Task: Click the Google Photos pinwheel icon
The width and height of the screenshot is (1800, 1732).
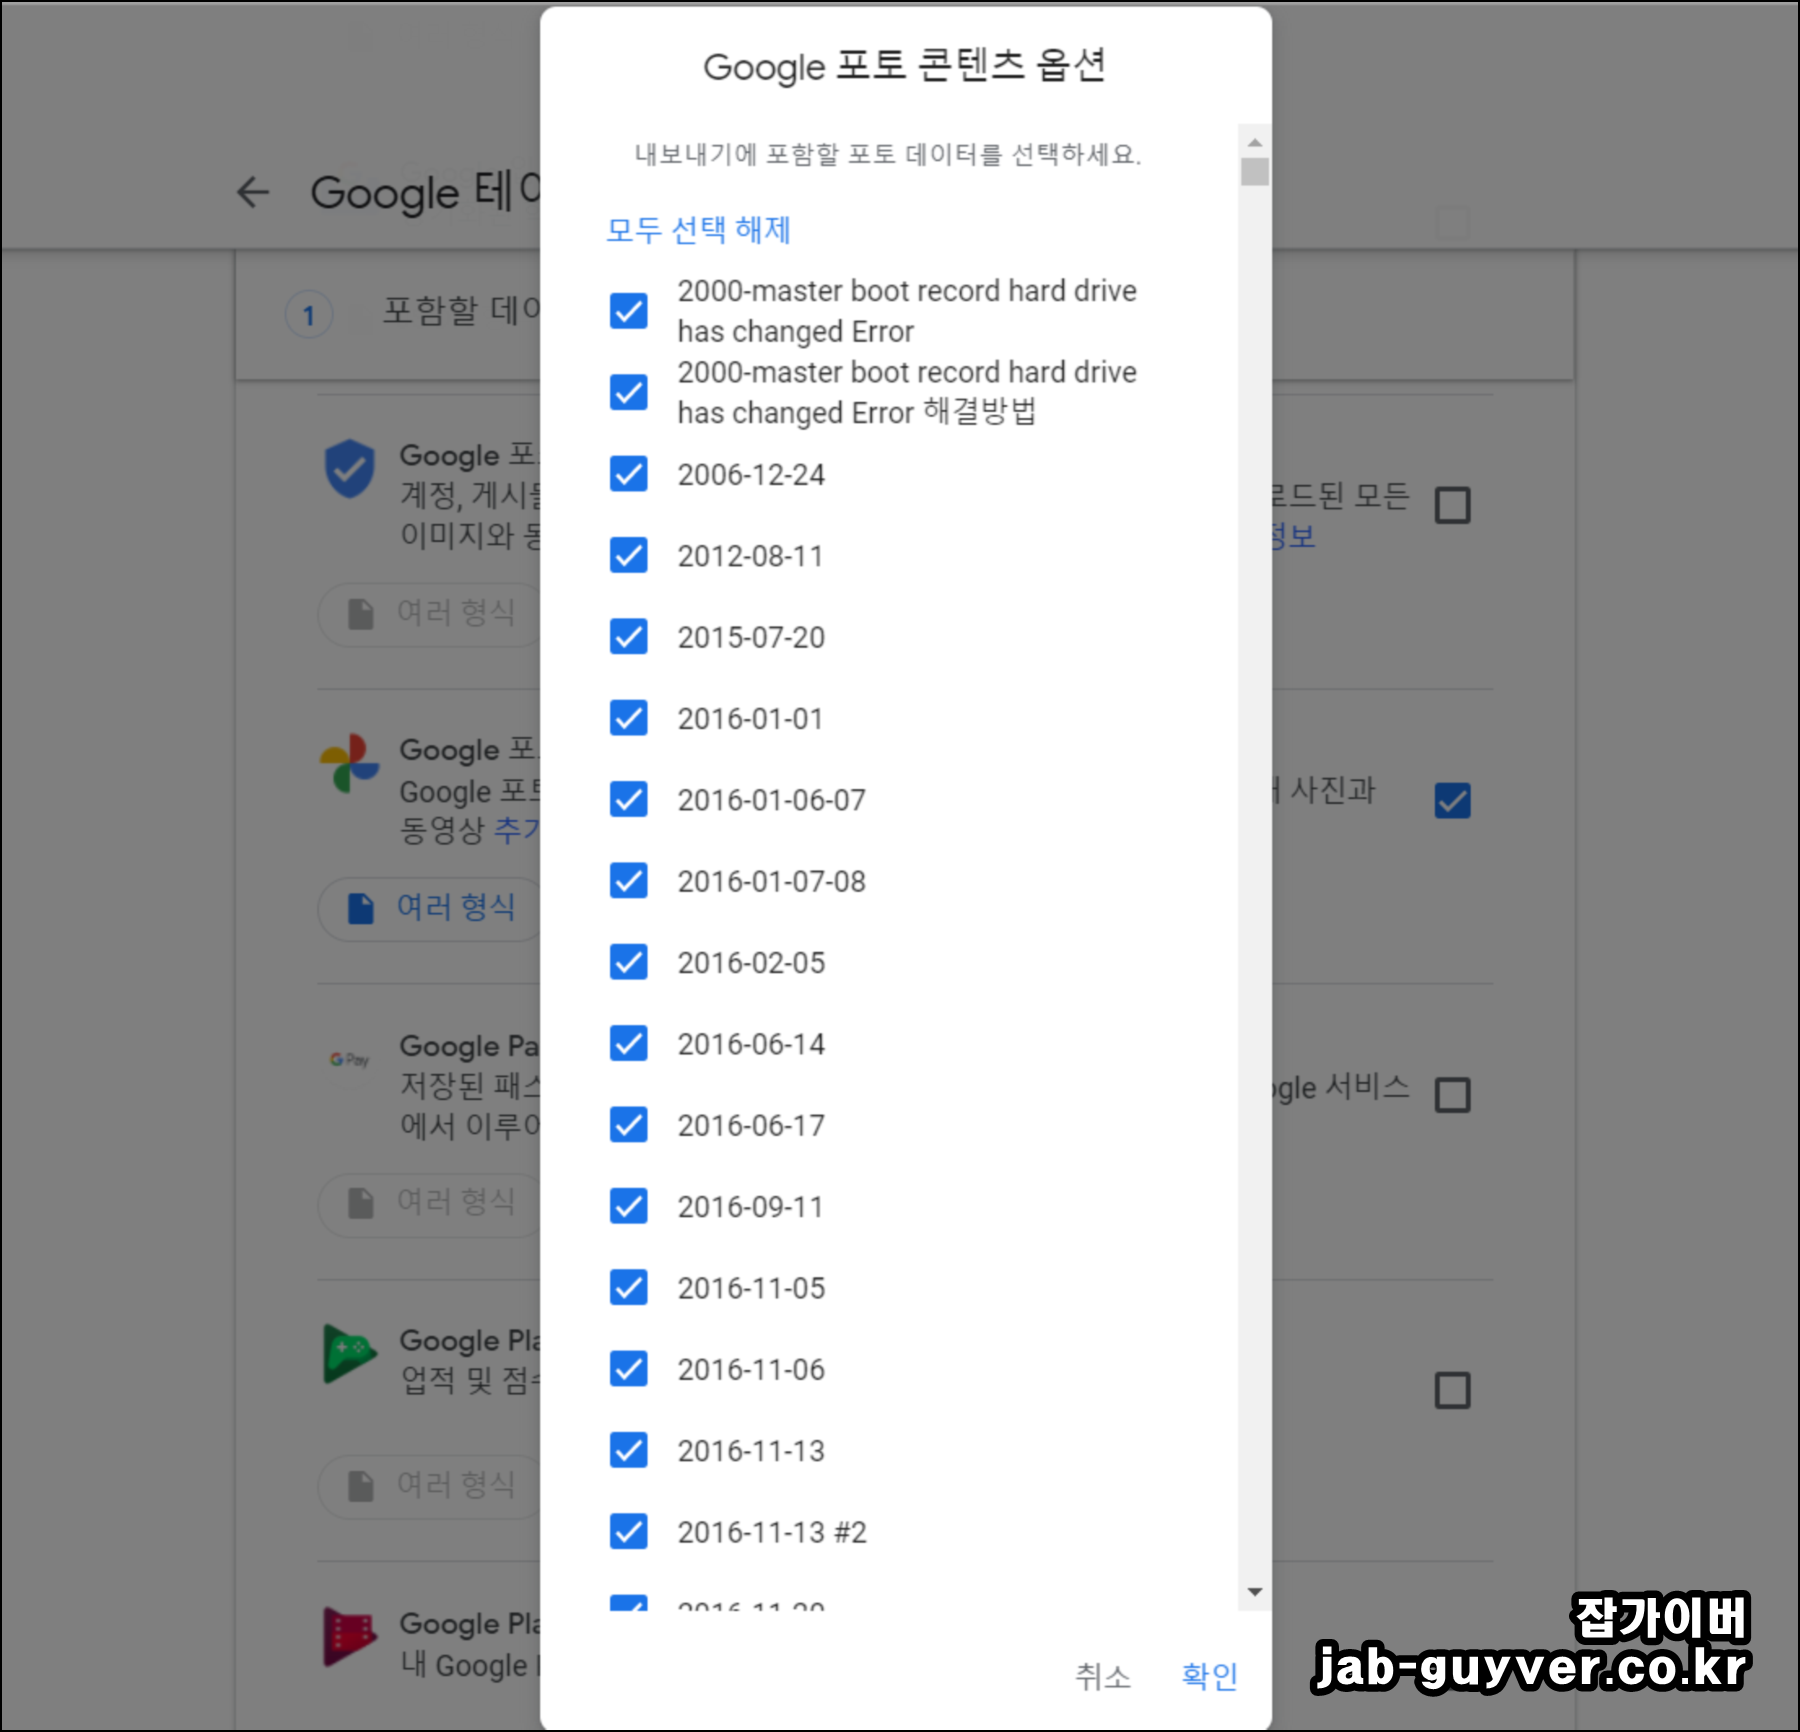Action: (349, 763)
